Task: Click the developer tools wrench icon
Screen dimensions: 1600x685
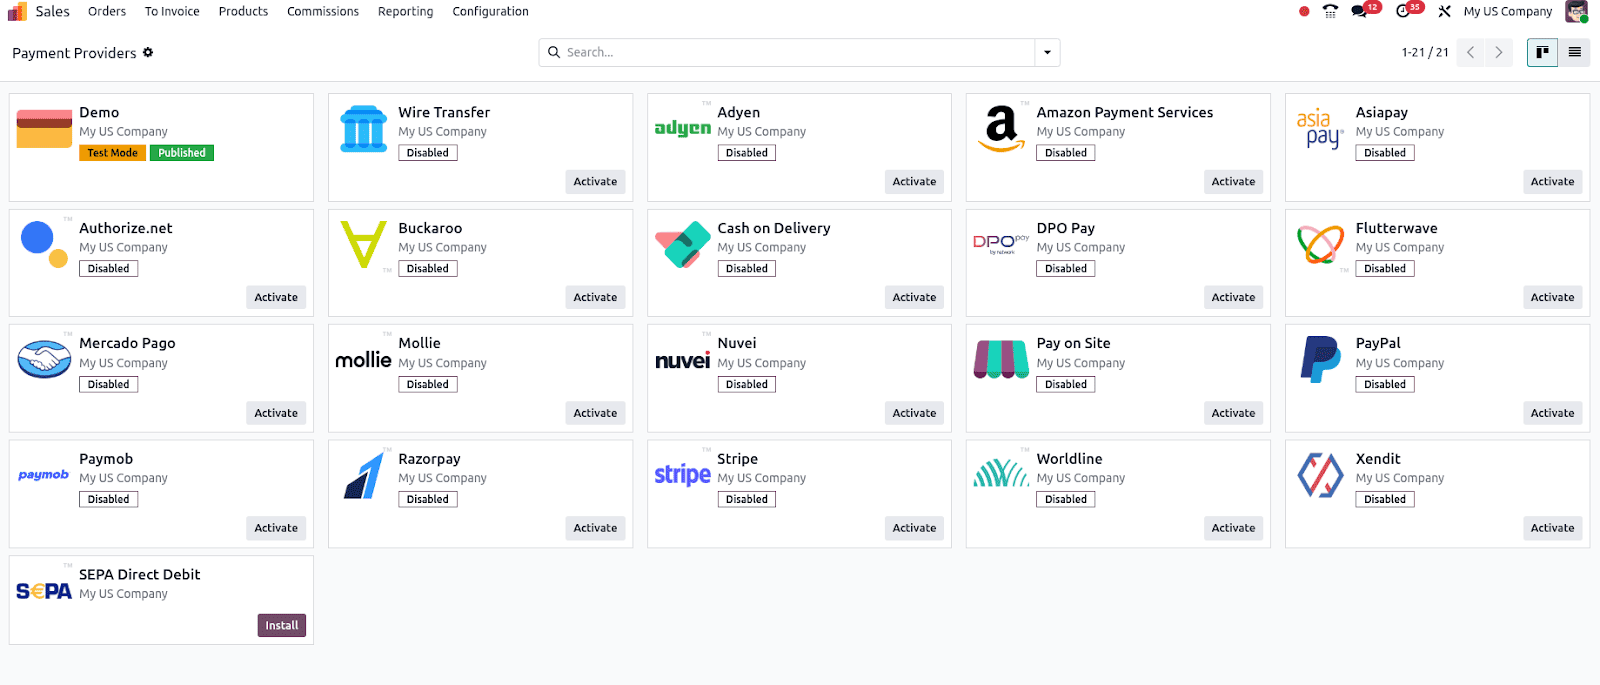Action: point(1444,12)
